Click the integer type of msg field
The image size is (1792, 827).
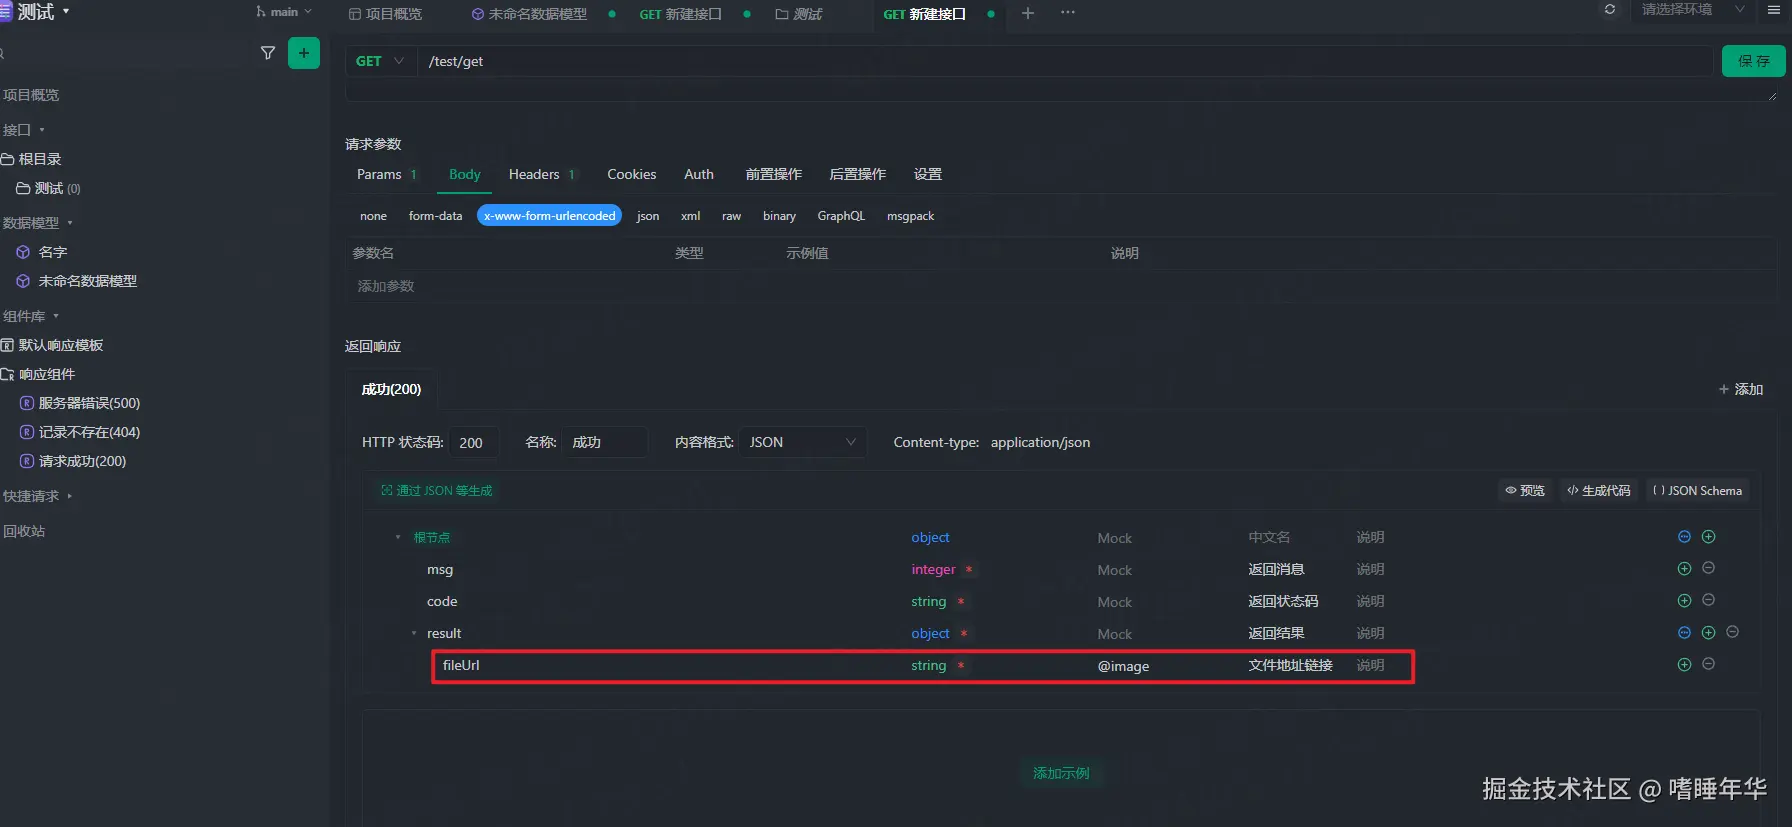[933, 569]
